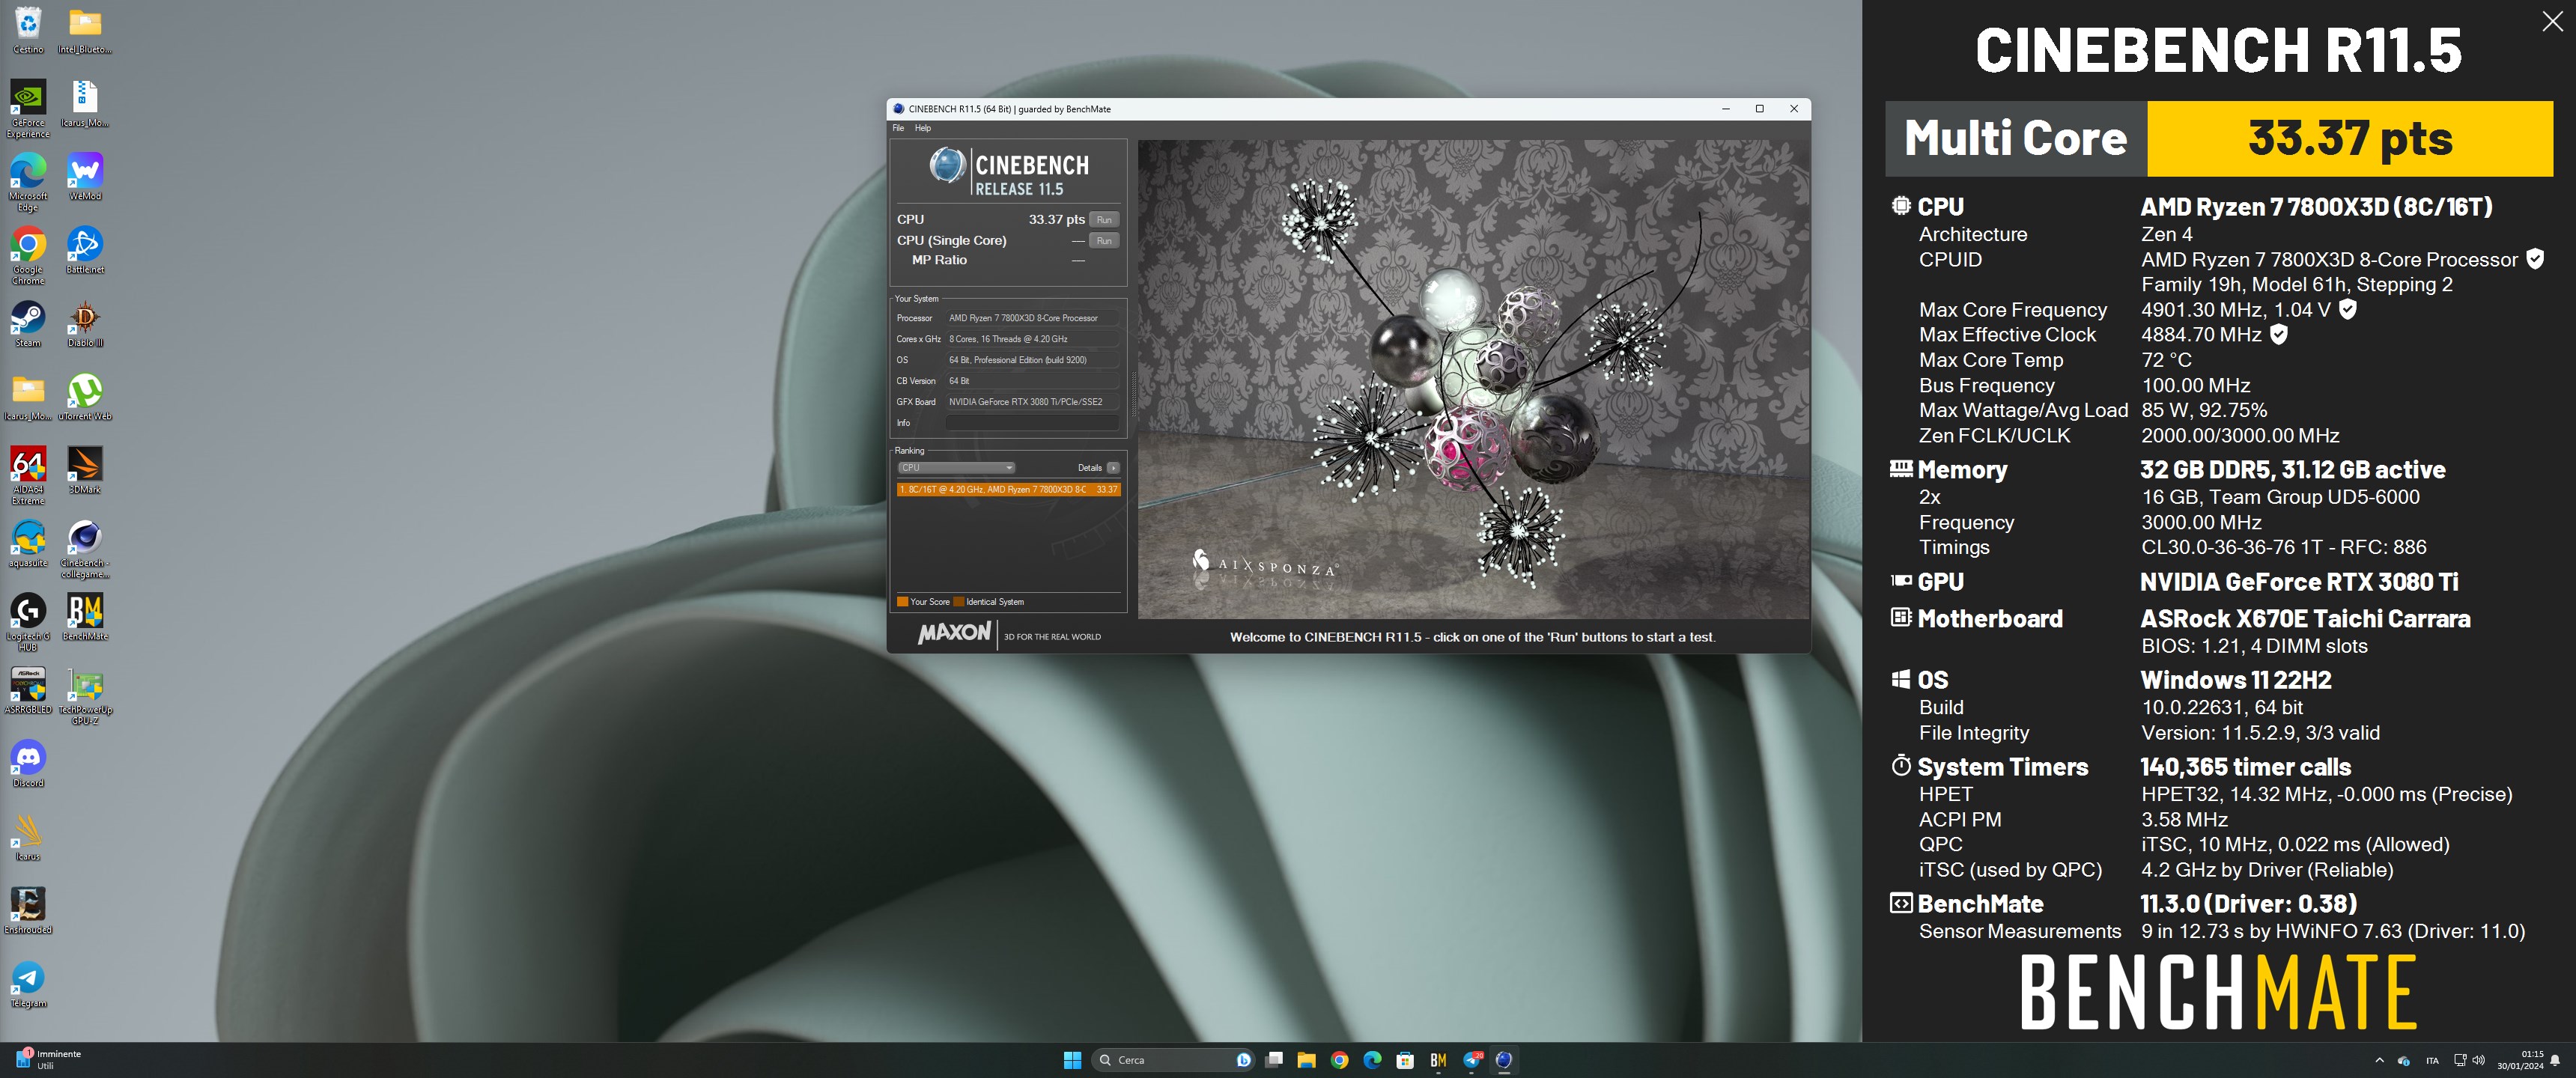Open the clock showing 01:15

click(2520, 1060)
